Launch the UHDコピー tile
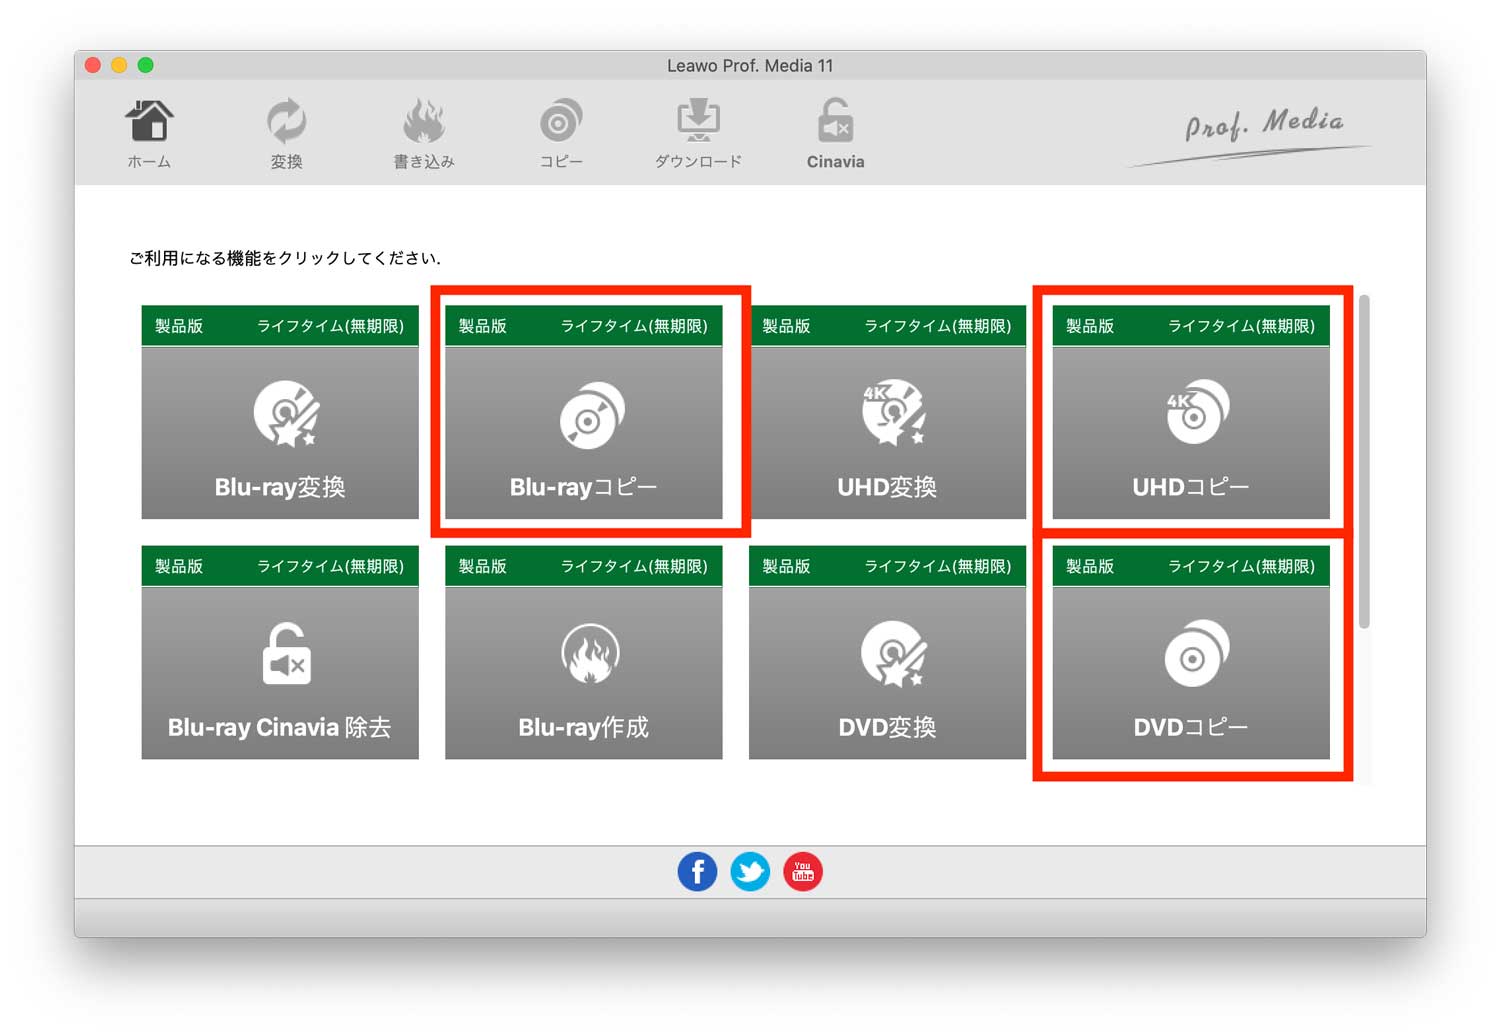This screenshot has height=1035, width=1500. (1191, 412)
